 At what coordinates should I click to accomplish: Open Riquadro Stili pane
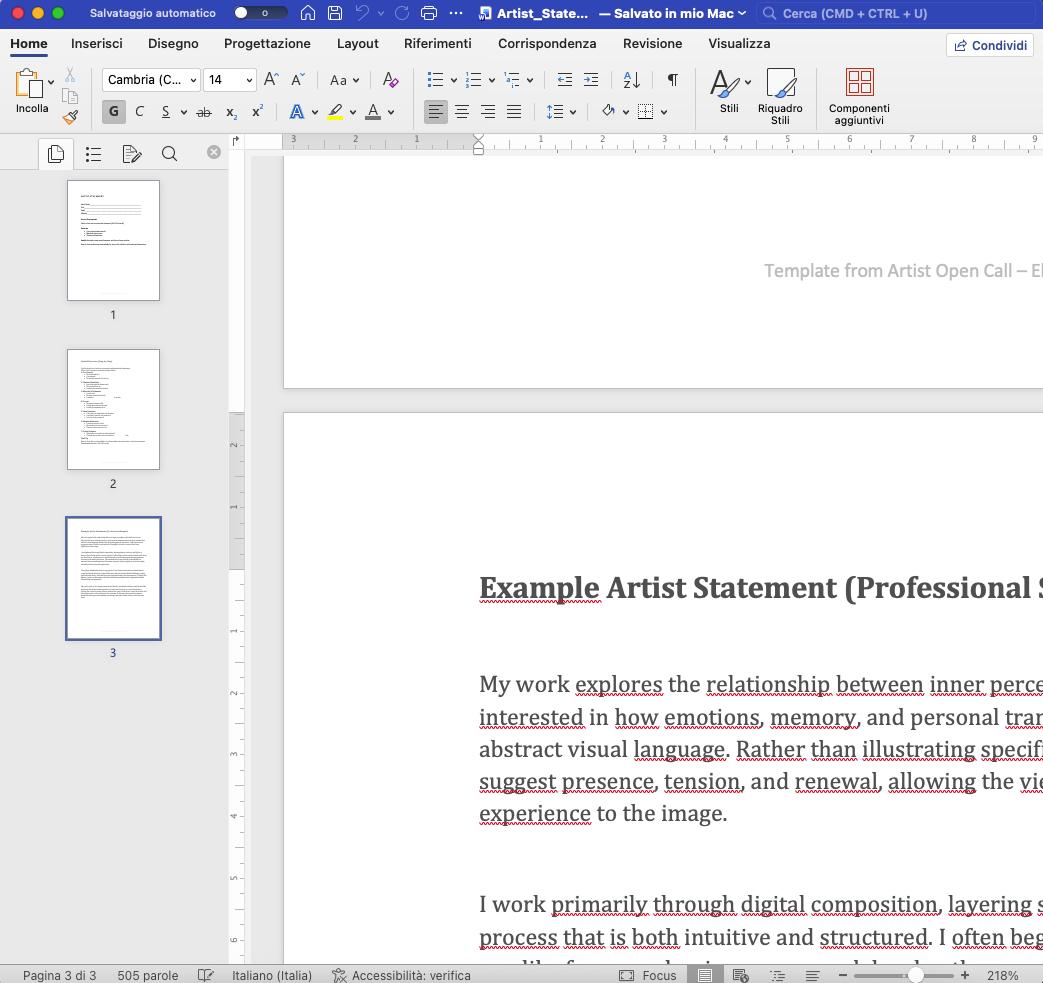click(780, 96)
